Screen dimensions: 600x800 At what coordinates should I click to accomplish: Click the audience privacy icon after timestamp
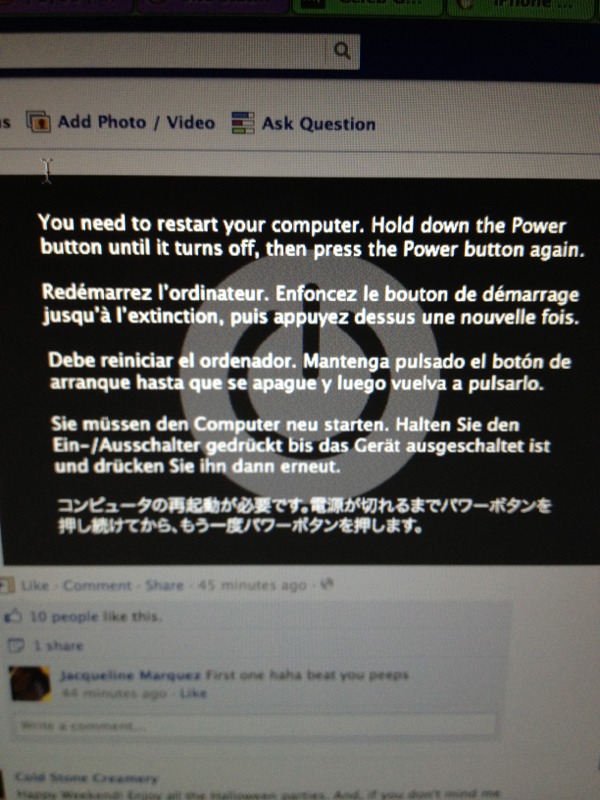coord(327,585)
